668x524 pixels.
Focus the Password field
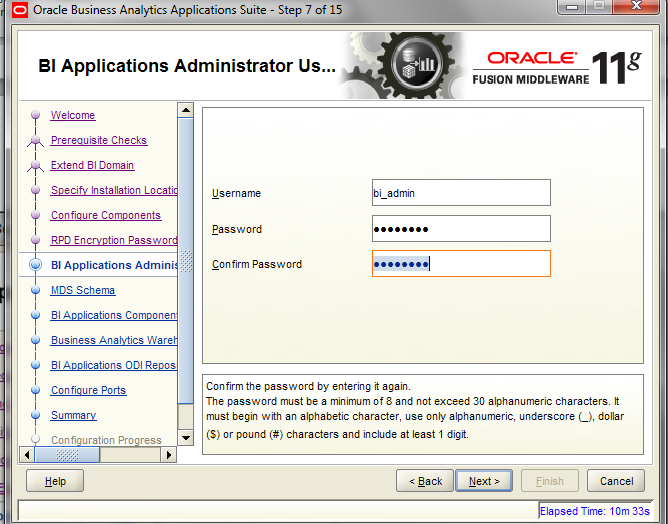461,229
